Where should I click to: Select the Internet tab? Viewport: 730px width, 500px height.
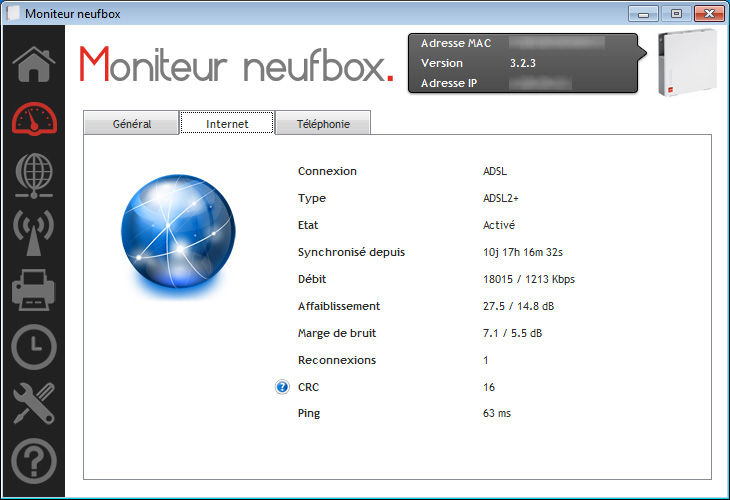[227, 124]
